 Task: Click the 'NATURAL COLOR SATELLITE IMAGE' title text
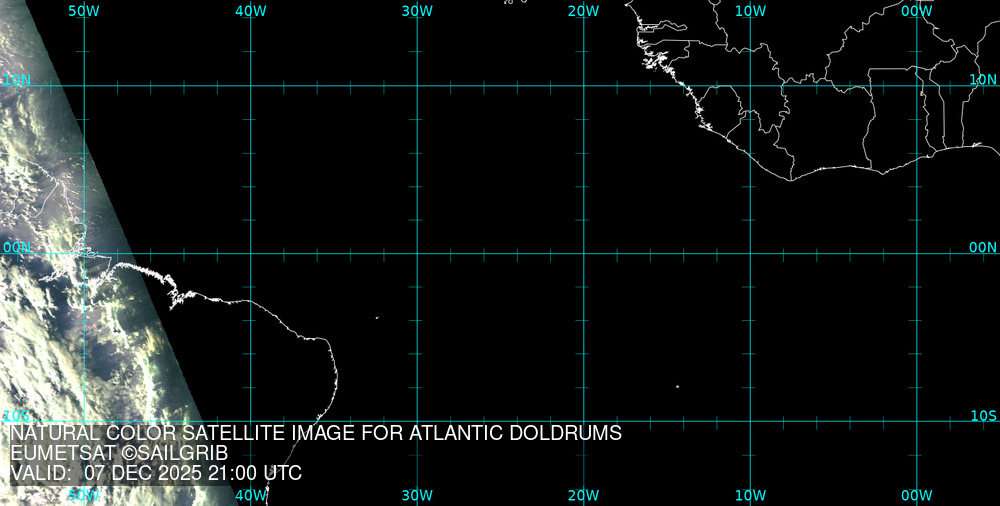(316, 433)
